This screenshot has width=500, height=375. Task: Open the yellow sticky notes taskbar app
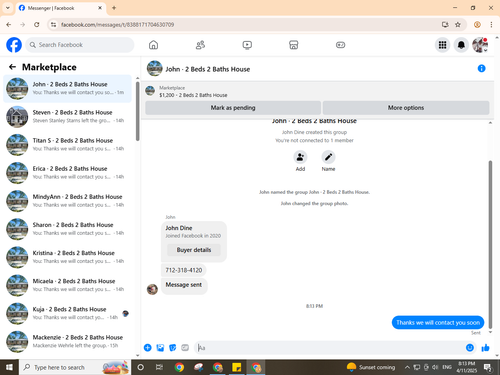[x=237, y=367]
